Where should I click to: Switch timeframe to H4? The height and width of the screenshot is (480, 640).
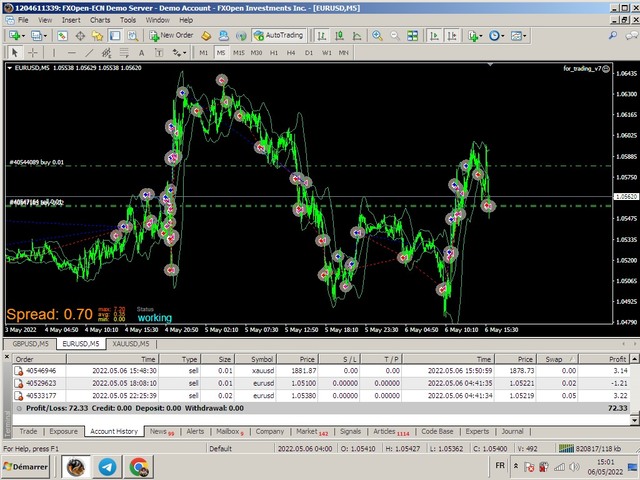291,53
